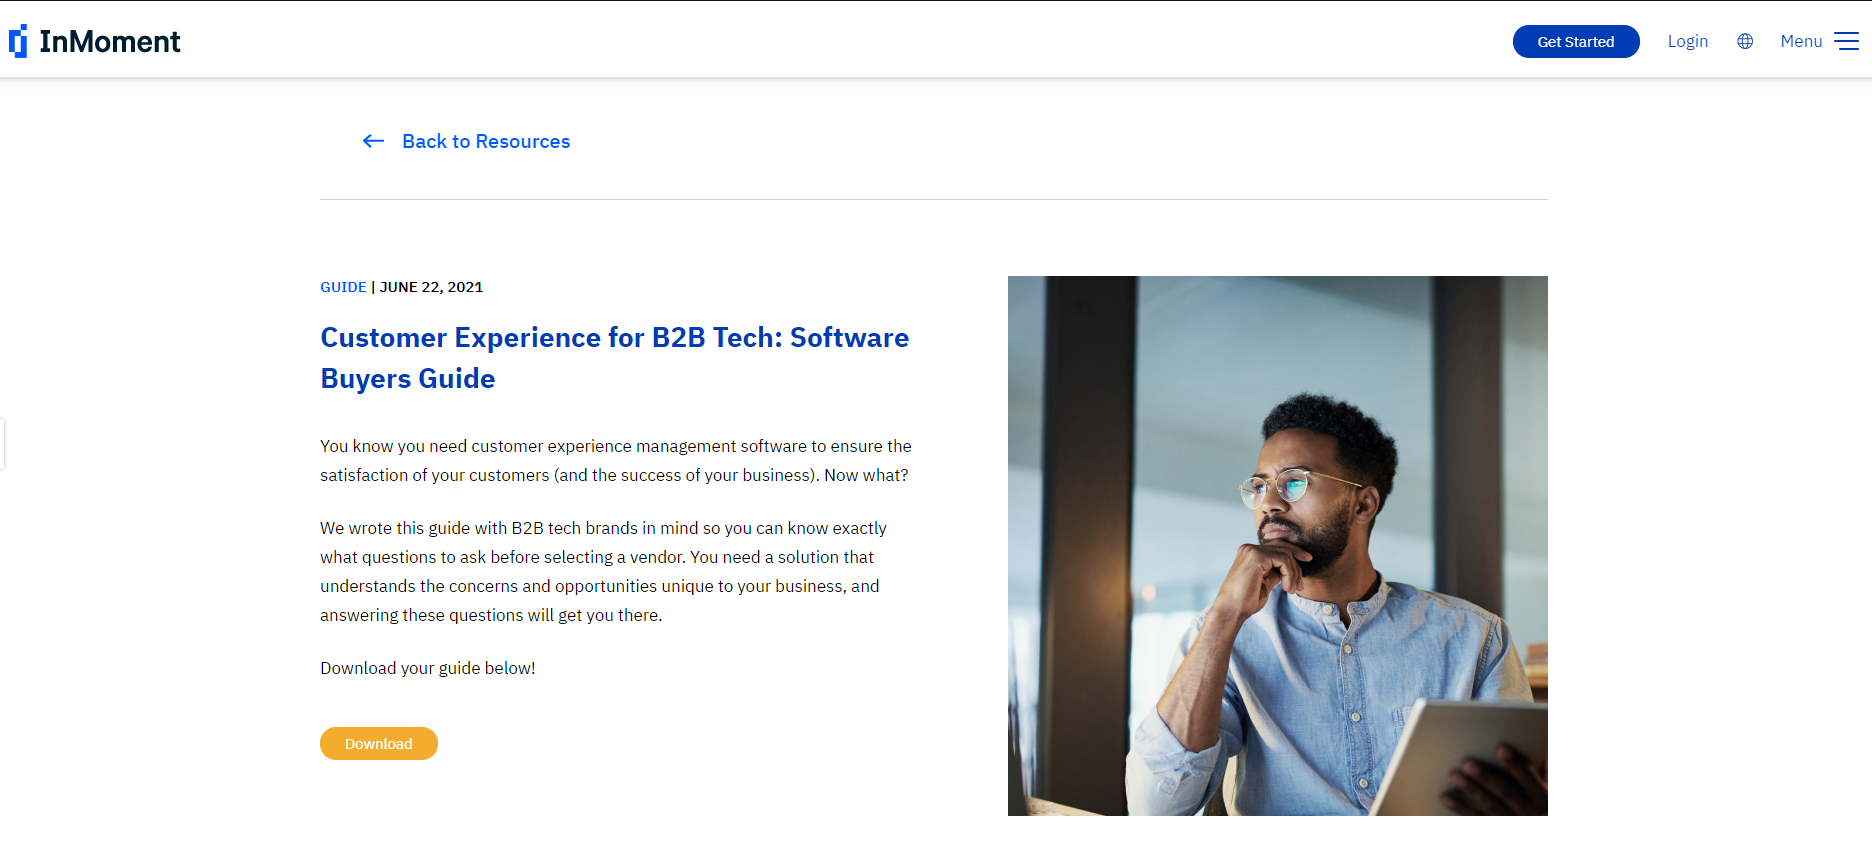Click the 'Download your guide below!' text
1872x852 pixels.
[x=428, y=668]
